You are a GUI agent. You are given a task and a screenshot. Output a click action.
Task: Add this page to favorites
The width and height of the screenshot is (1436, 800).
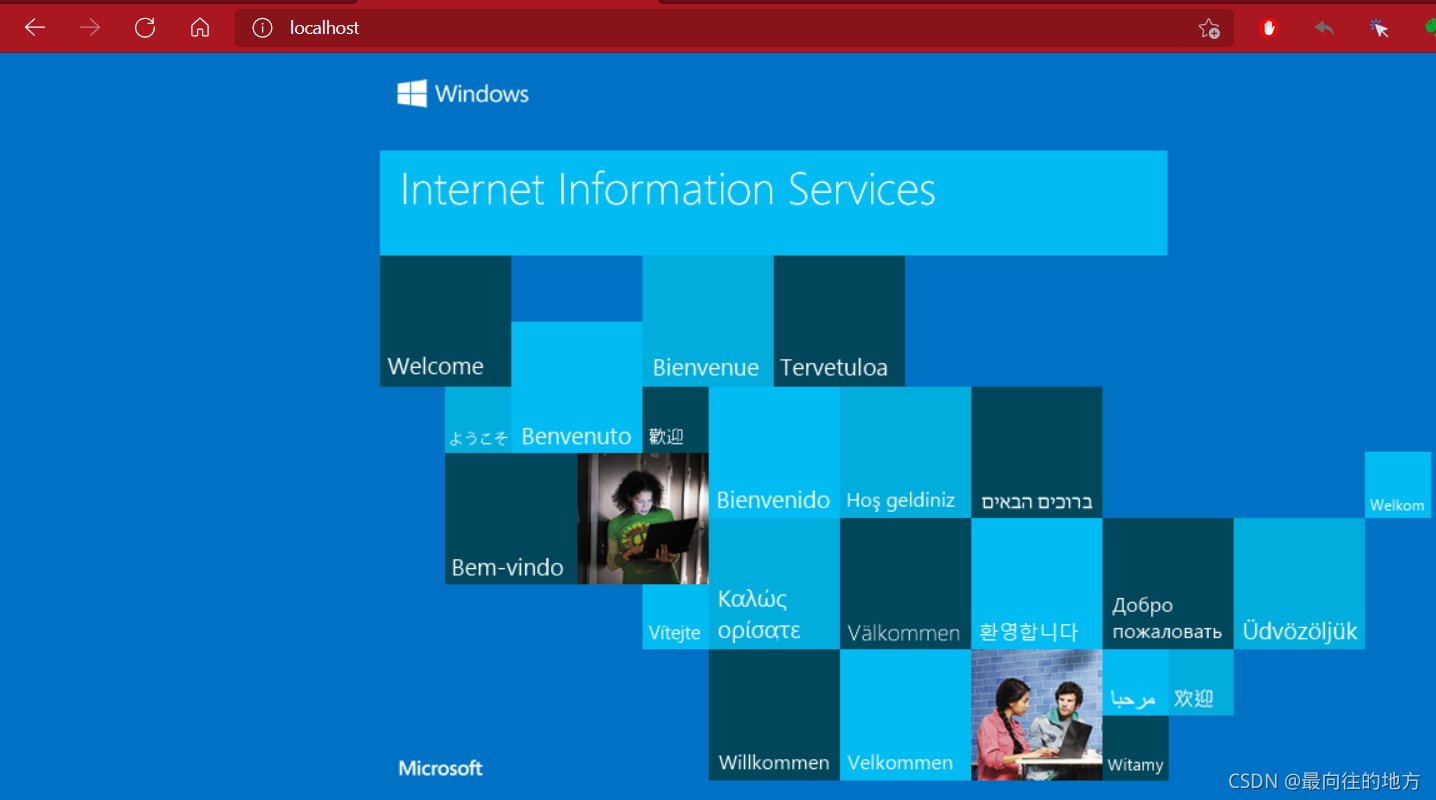pos(1209,28)
